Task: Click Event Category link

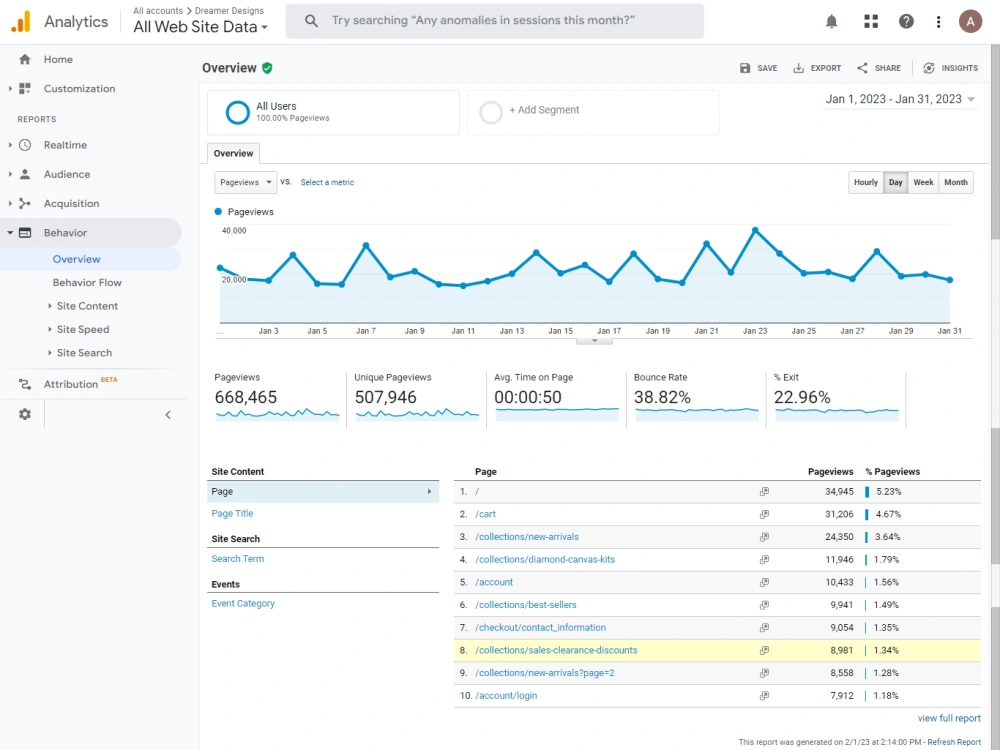Action: click(x=243, y=603)
